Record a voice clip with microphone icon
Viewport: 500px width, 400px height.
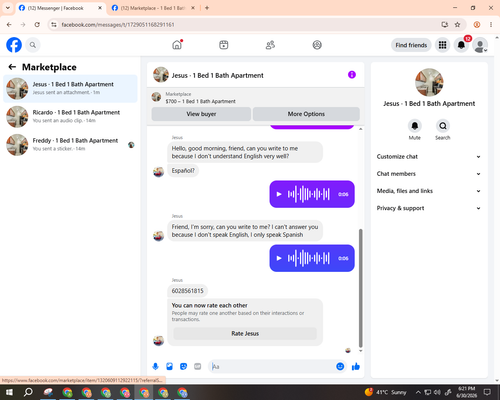[x=155, y=367]
